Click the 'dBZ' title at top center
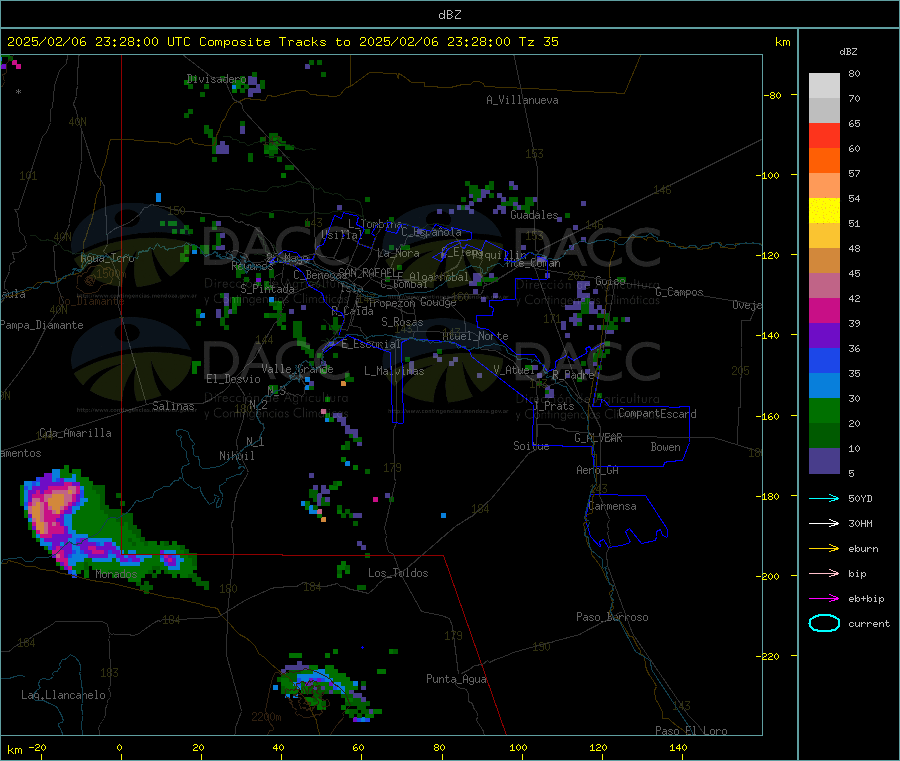Screen dimensions: 900x761 click(449, 15)
